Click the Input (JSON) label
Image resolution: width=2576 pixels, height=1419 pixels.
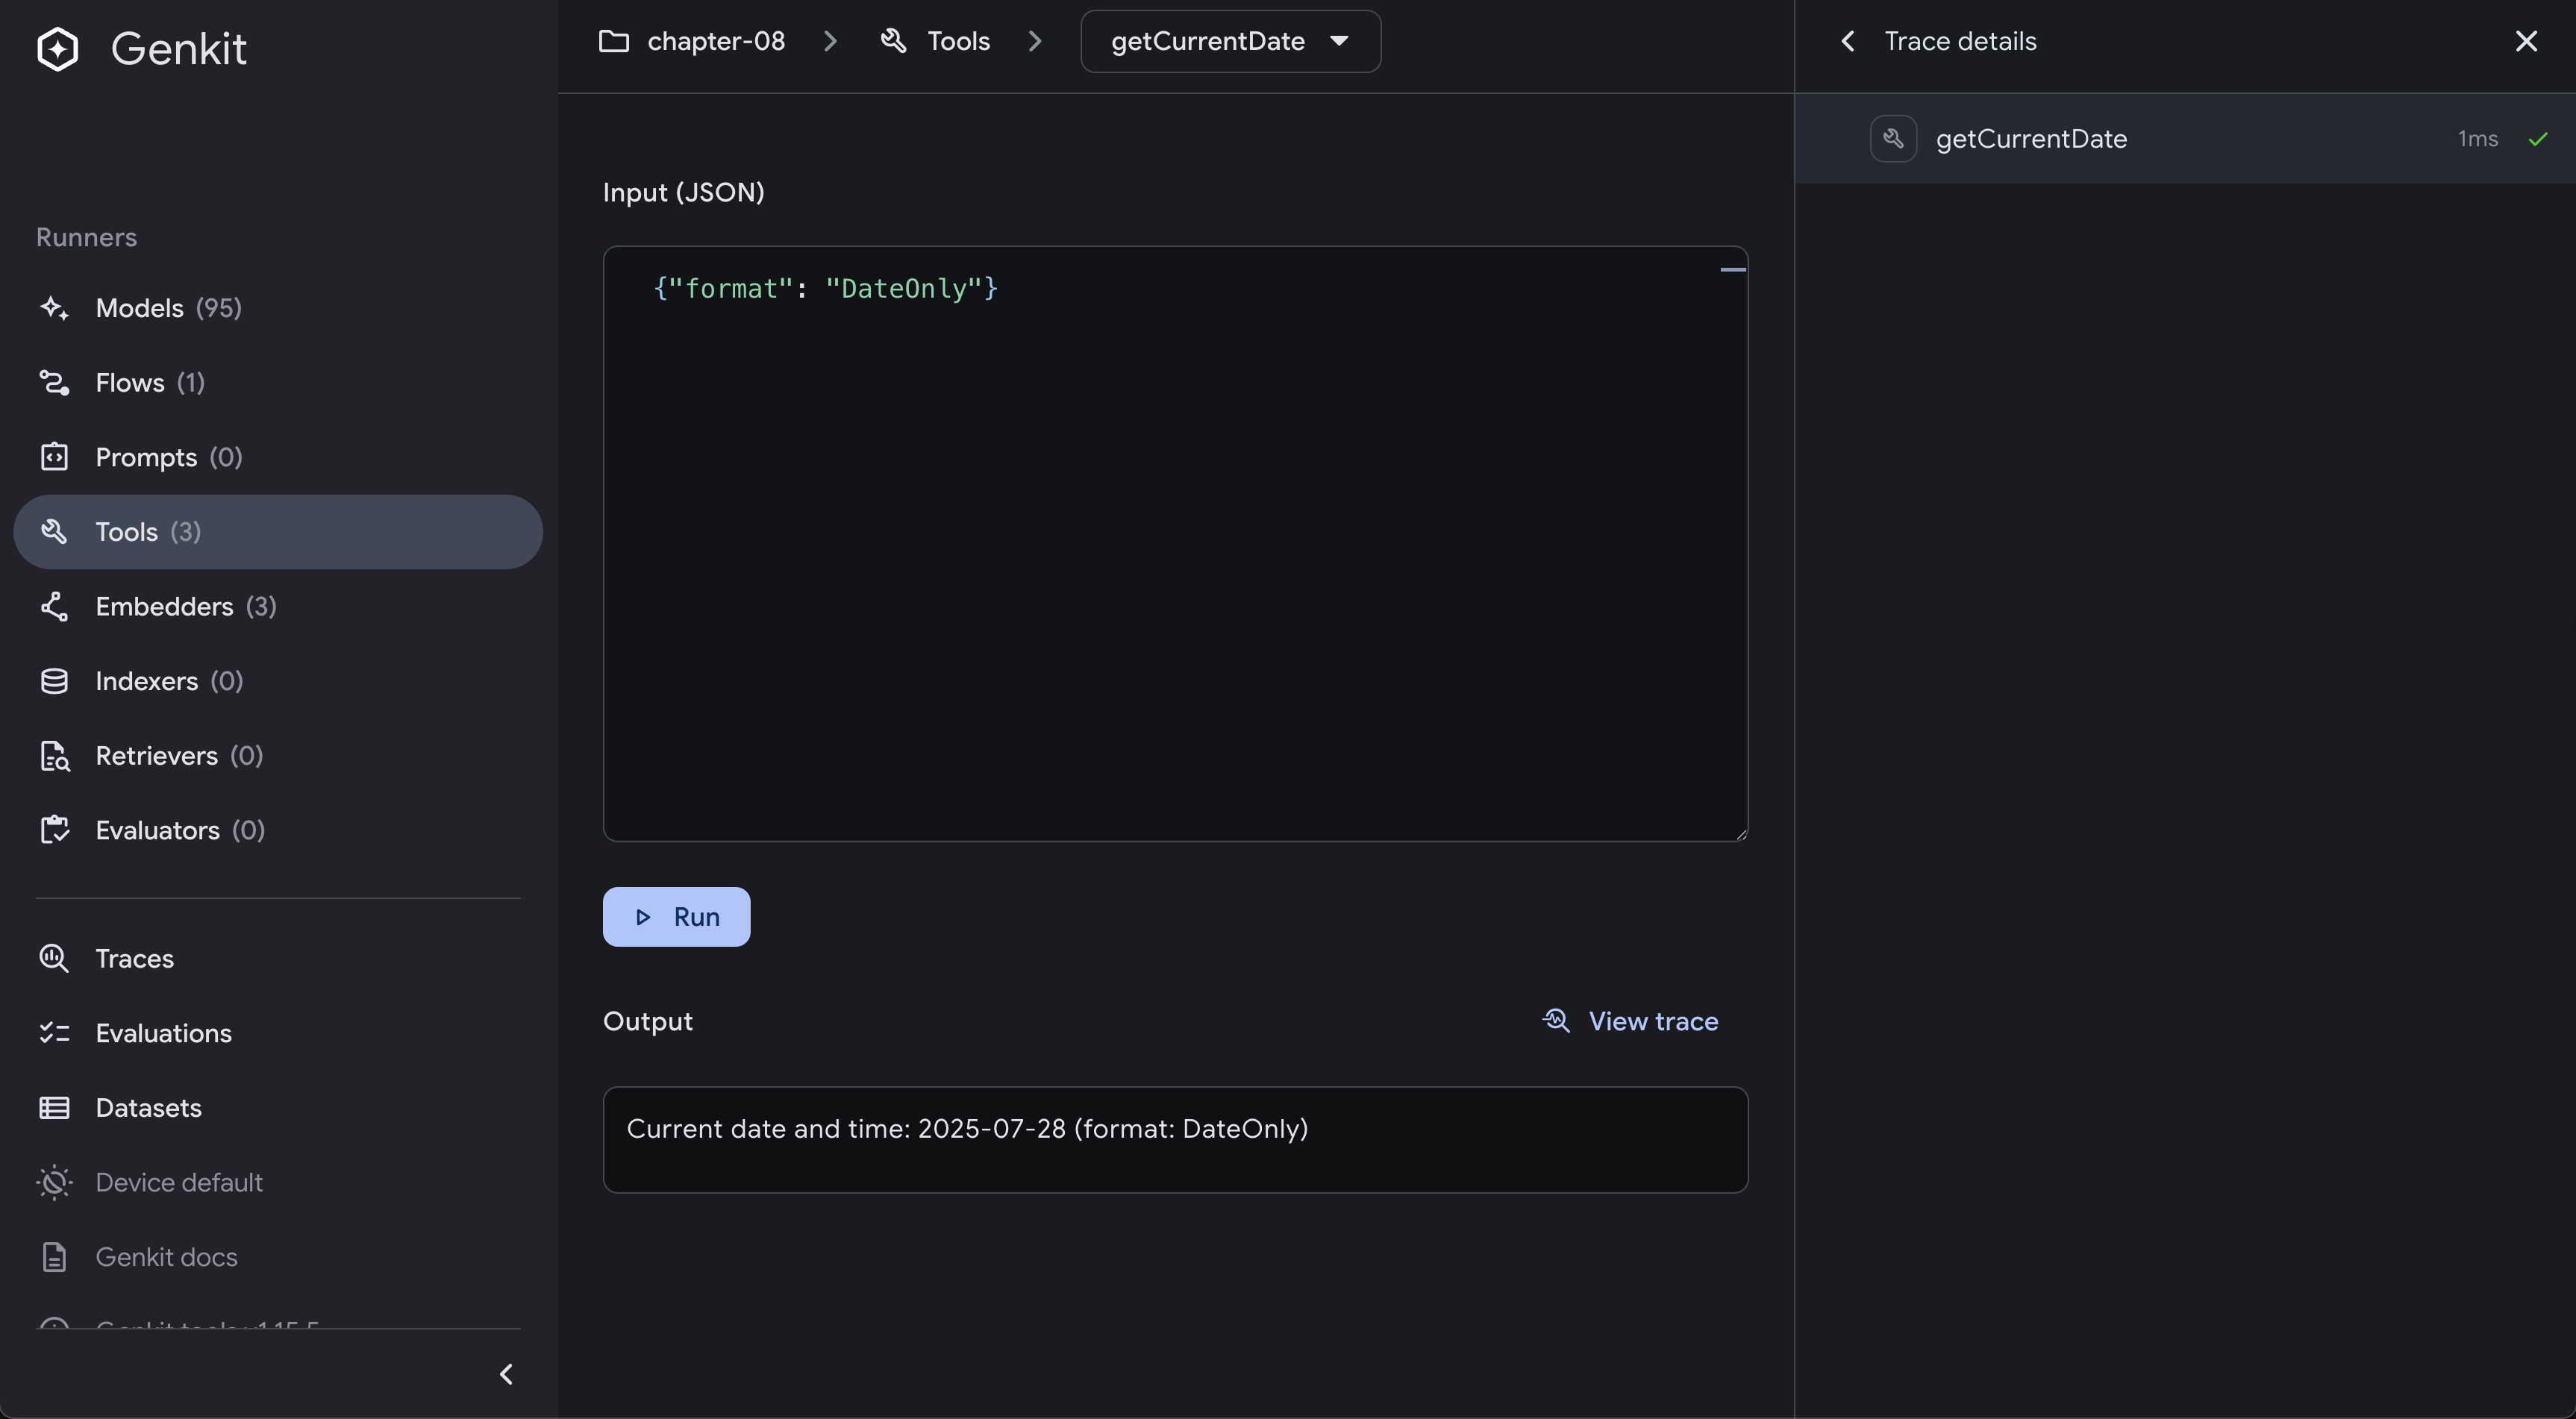pyautogui.click(x=683, y=192)
